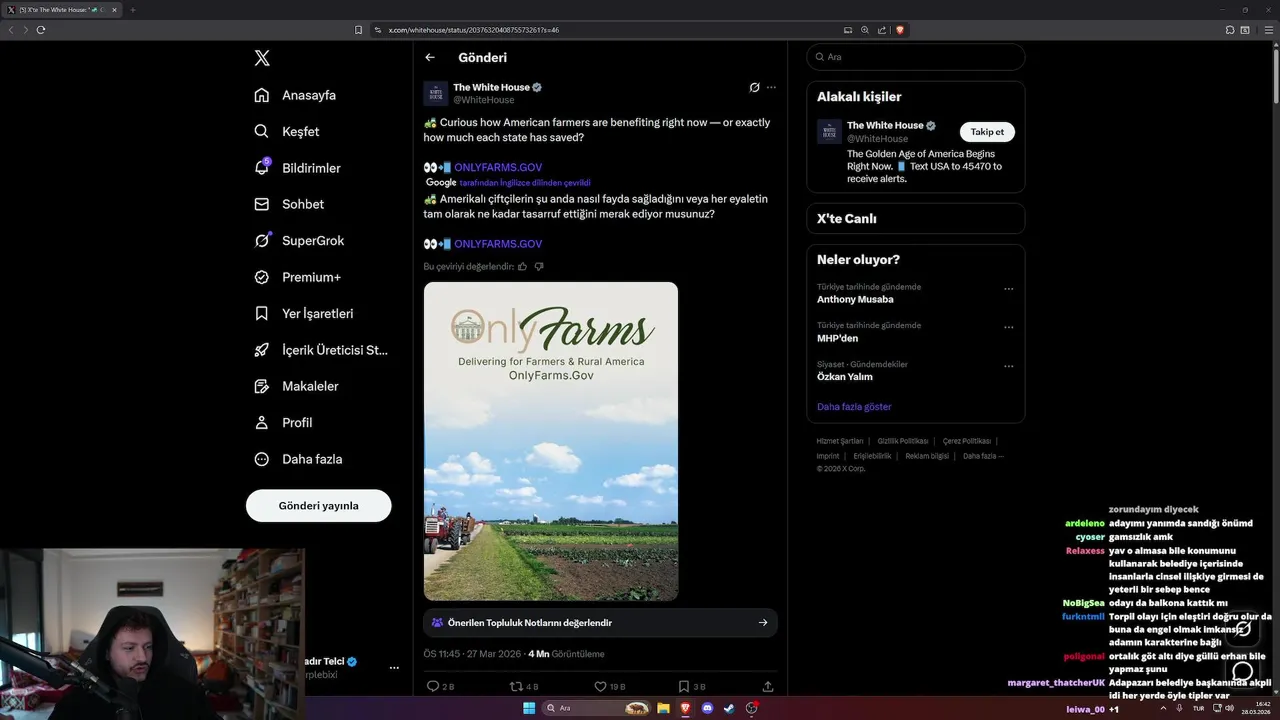This screenshot has width=1280, height=720.
Task: Click the Ara search field on X
Action: click(916, 57)
